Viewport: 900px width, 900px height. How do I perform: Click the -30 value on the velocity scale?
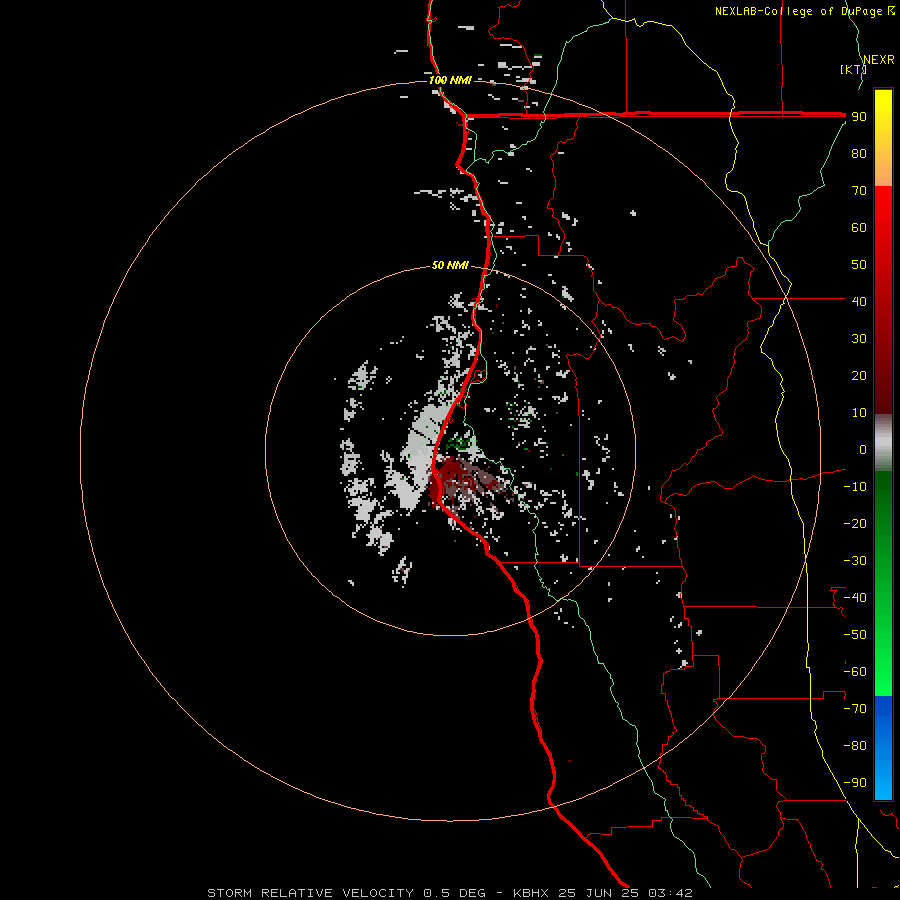pos(855,561)
